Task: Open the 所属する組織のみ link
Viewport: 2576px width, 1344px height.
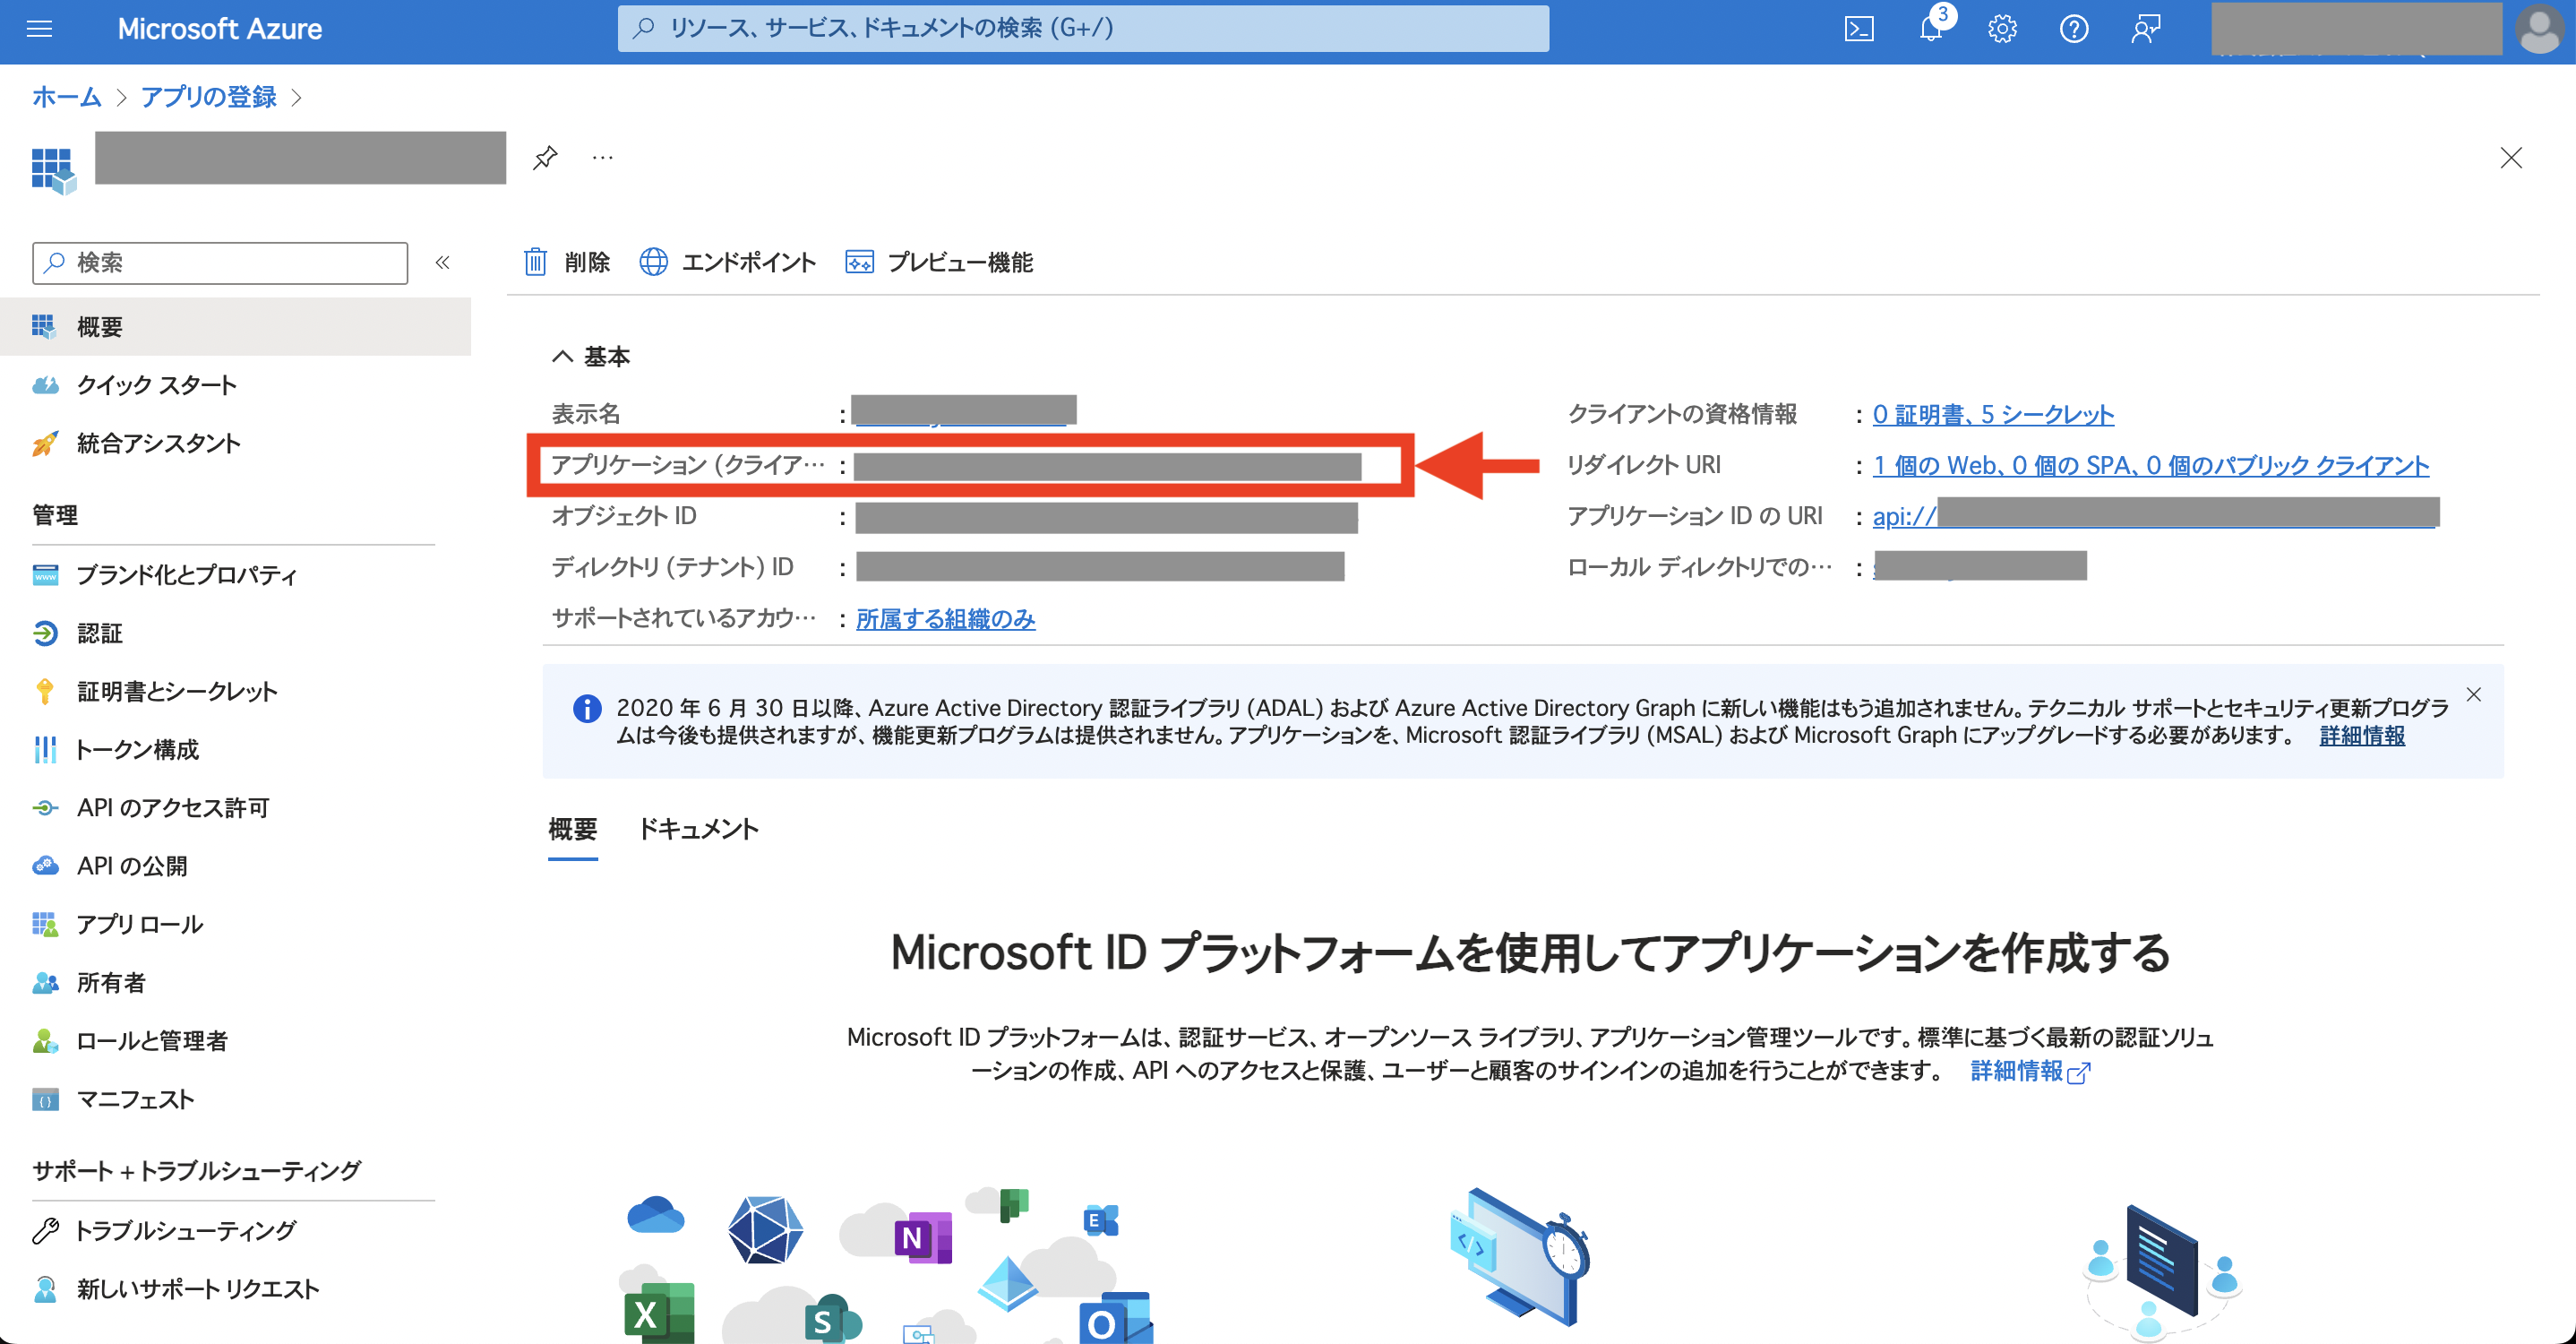Action: tap(945, 619)
